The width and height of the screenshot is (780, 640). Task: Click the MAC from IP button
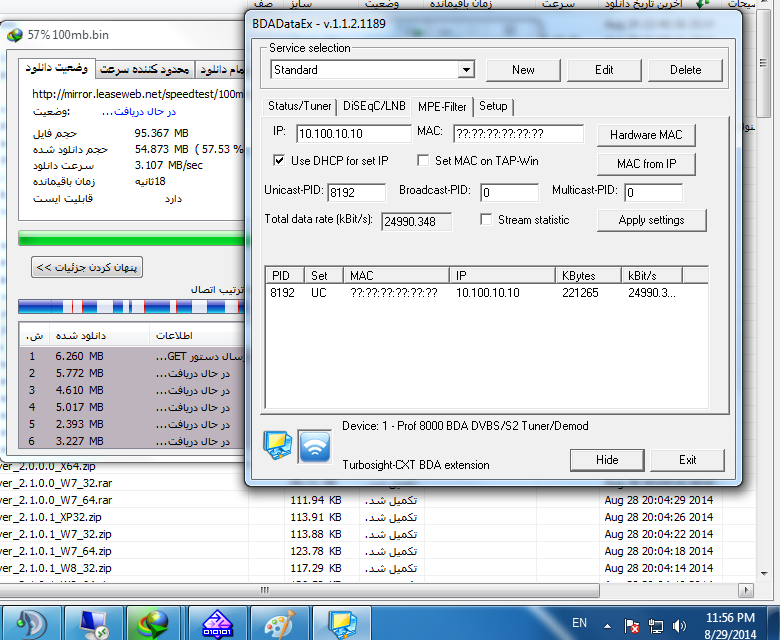[x=646, y=164]
